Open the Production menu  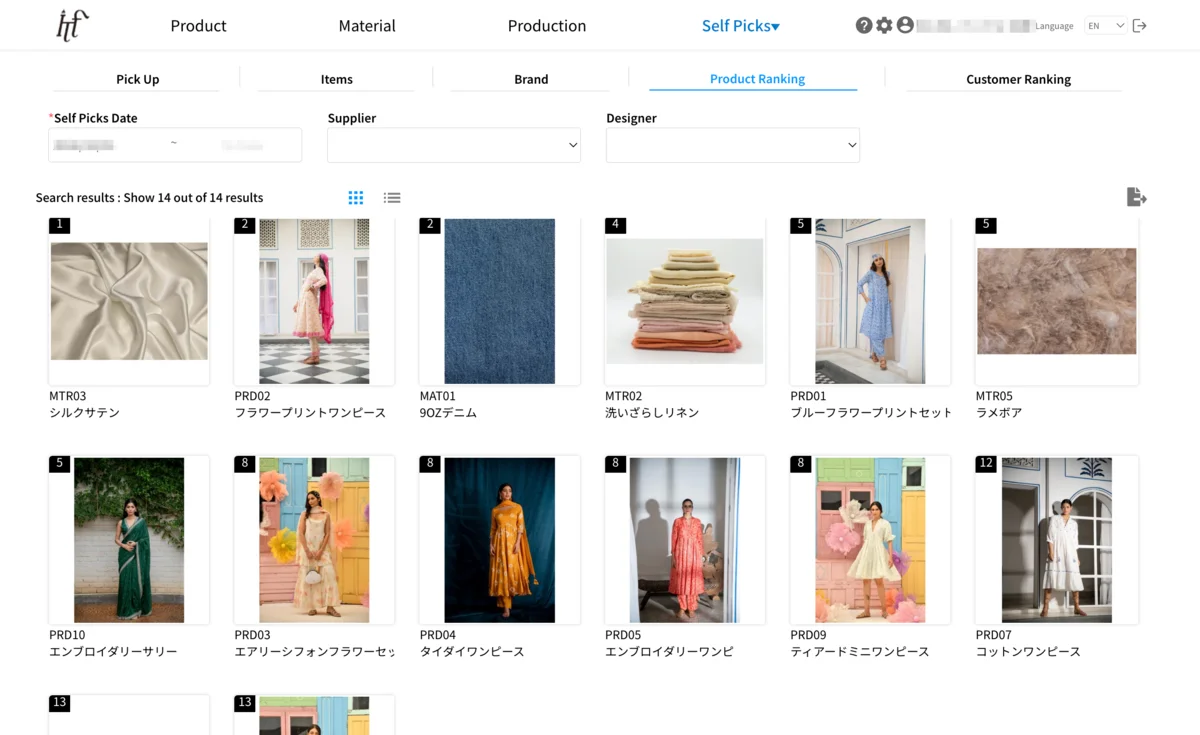click(x=547, y=26)
